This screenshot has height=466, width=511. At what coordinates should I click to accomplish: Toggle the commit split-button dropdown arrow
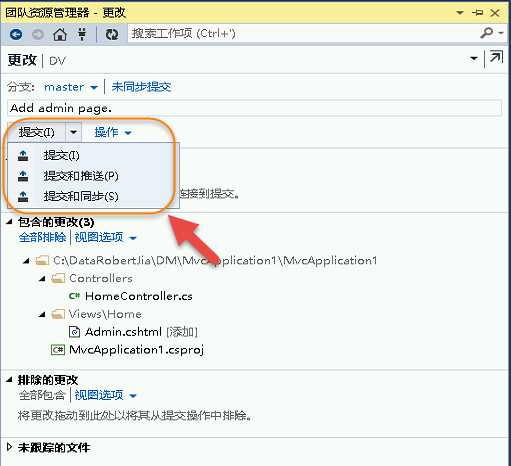click(x=74, y=132)
